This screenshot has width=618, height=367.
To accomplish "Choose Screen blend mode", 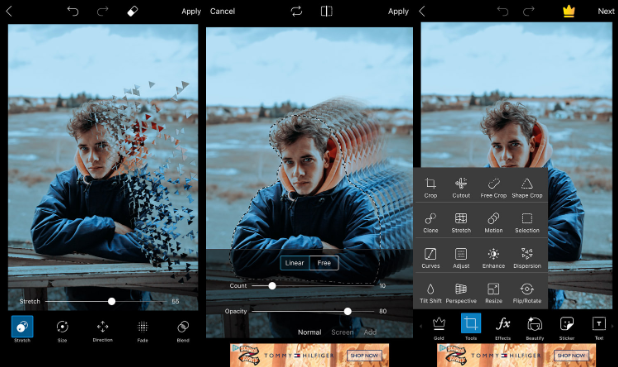I will point(342,332).
